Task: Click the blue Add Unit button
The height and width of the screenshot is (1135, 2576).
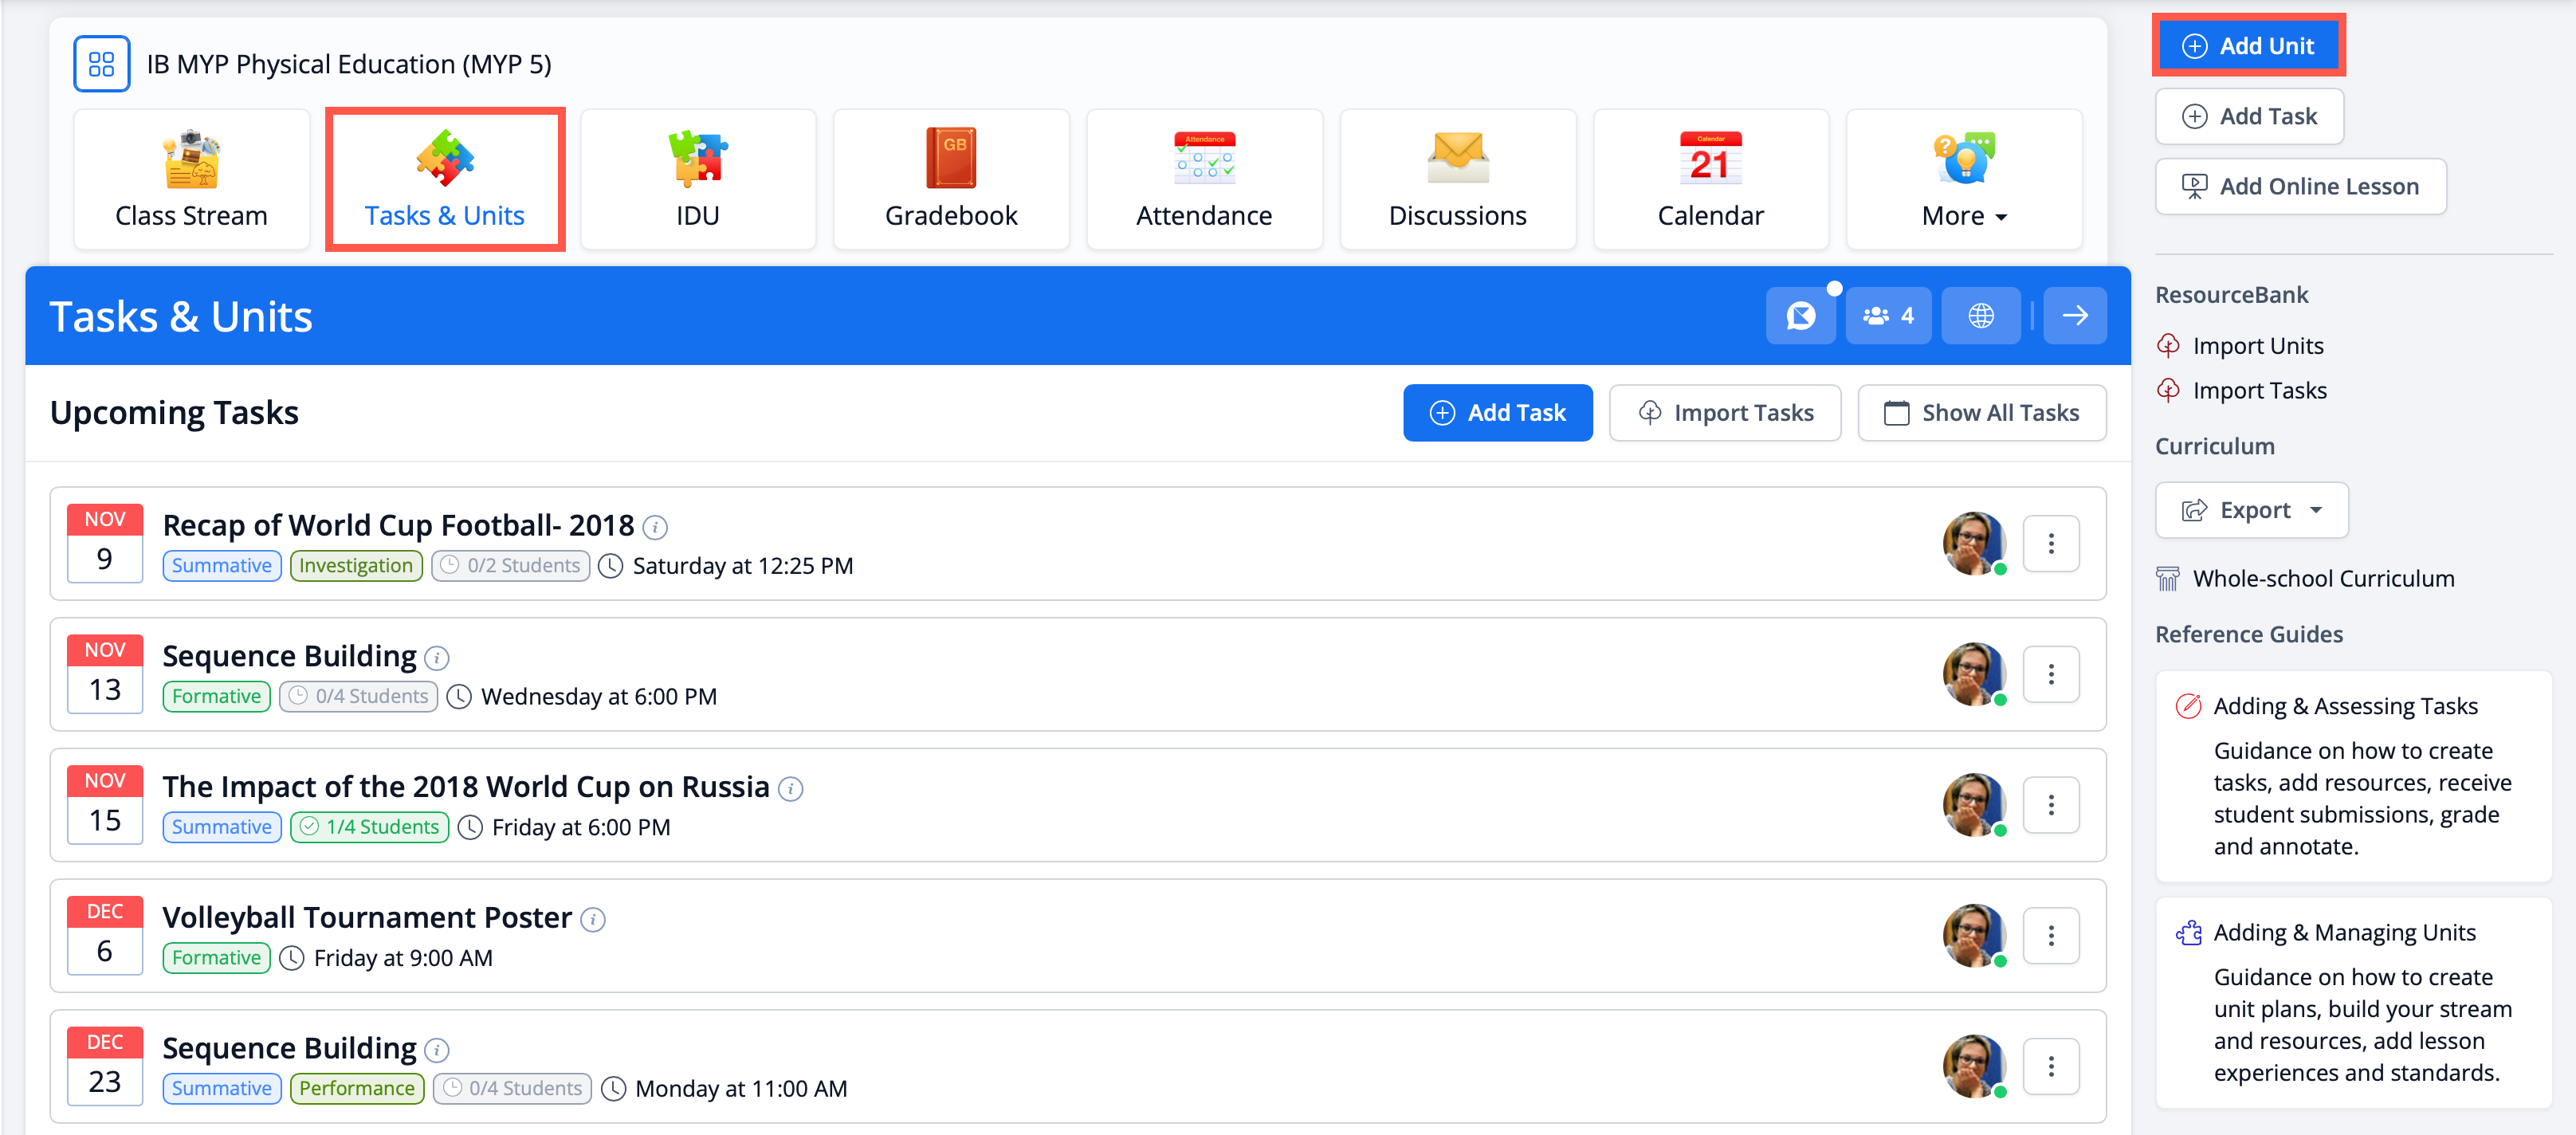Action: click(2248, 46)
